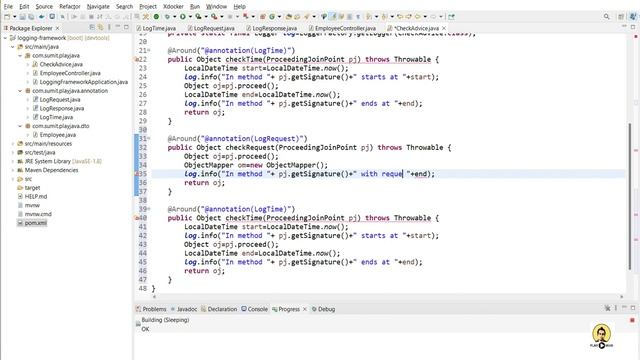
Task: Open the New file dropdown arrow
Action: tap(15, 17)
